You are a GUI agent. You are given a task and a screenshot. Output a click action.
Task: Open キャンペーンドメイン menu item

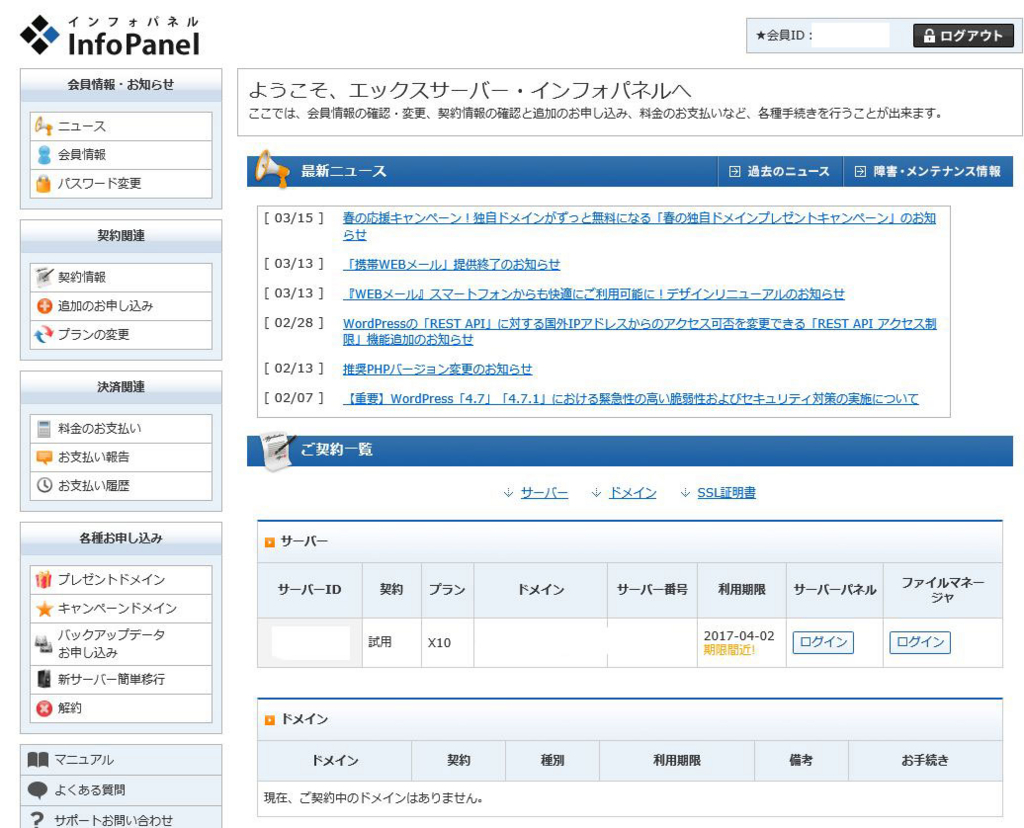pyautogui.click(x=121, y=608)
